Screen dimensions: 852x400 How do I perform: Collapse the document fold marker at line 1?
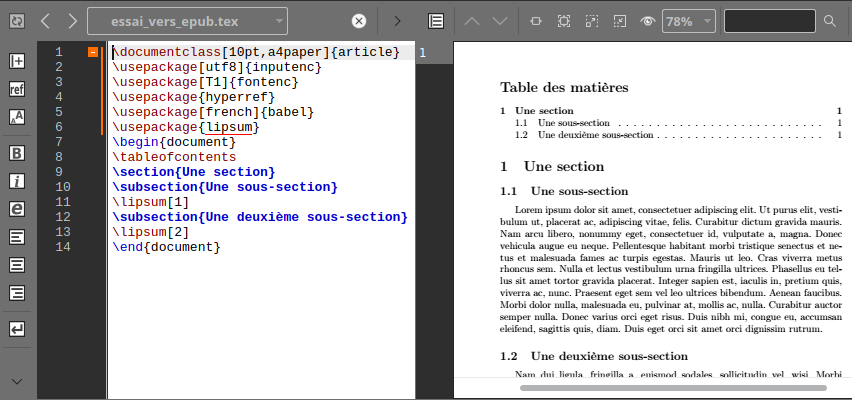point(93,52)
